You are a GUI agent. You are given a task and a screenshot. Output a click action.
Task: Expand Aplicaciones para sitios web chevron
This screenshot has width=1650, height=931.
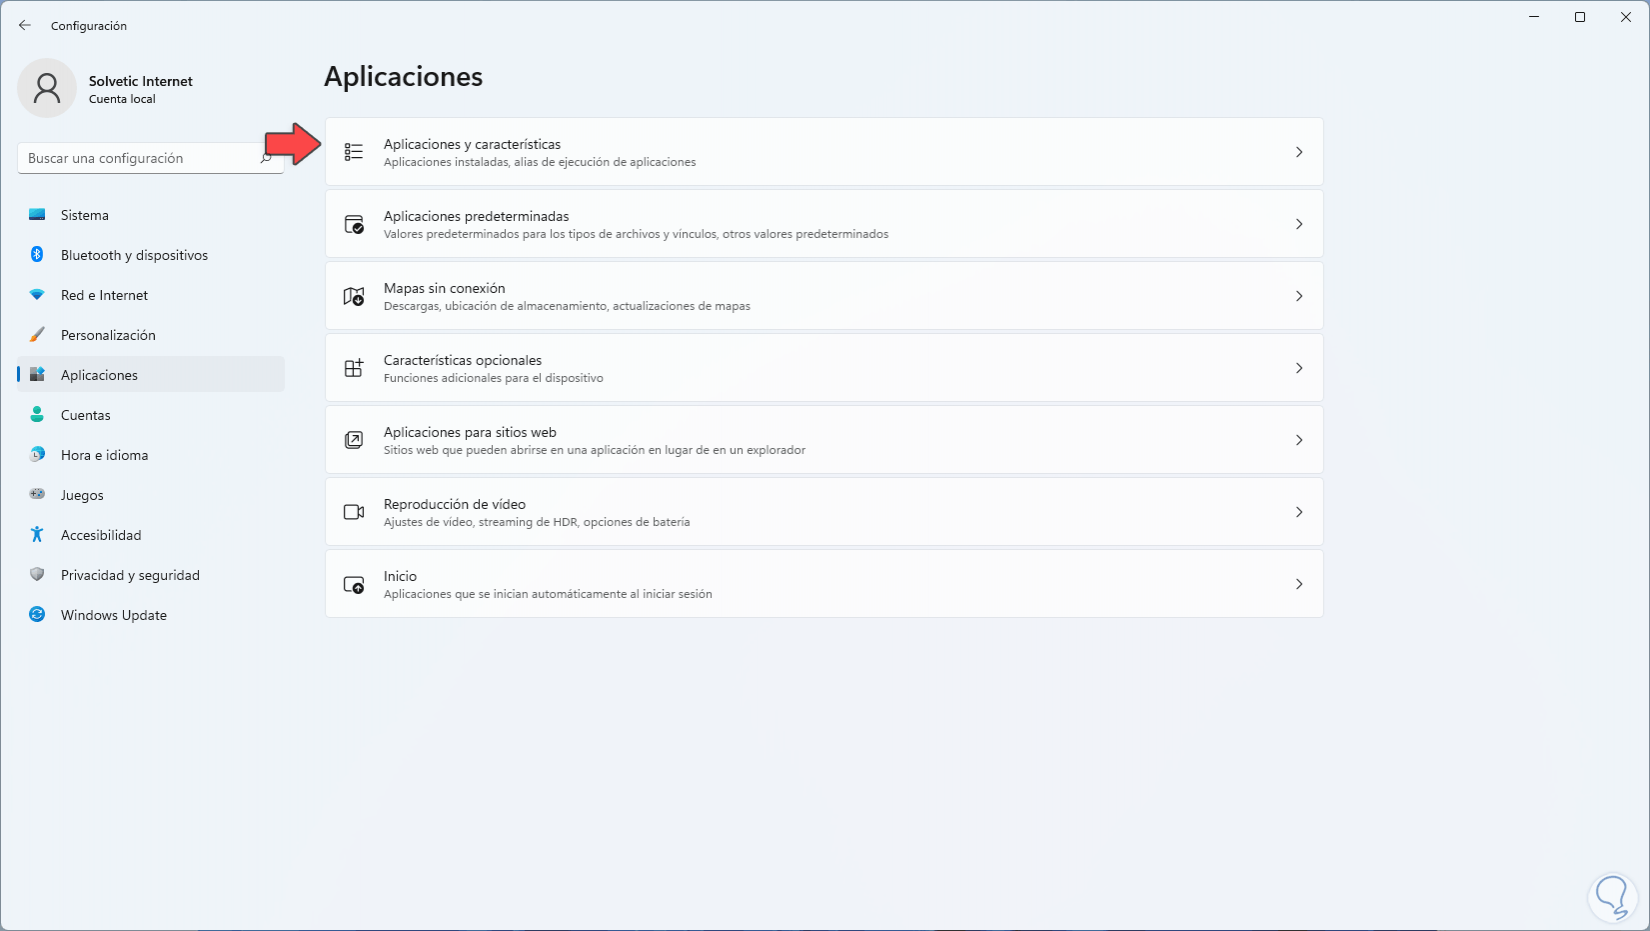coord(1299,440)
